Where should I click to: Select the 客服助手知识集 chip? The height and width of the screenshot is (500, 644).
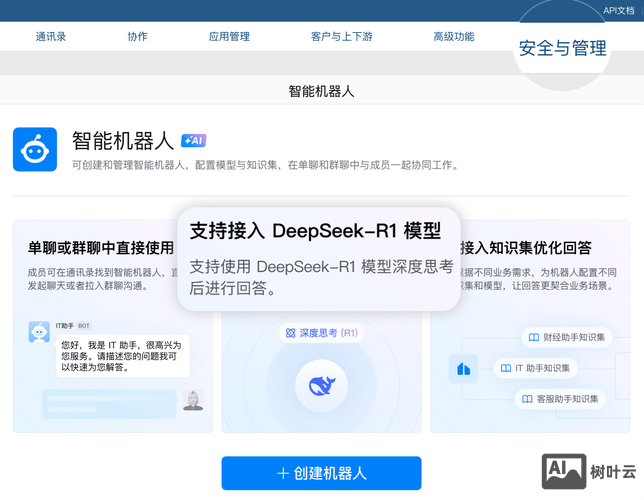coord(560,399)
